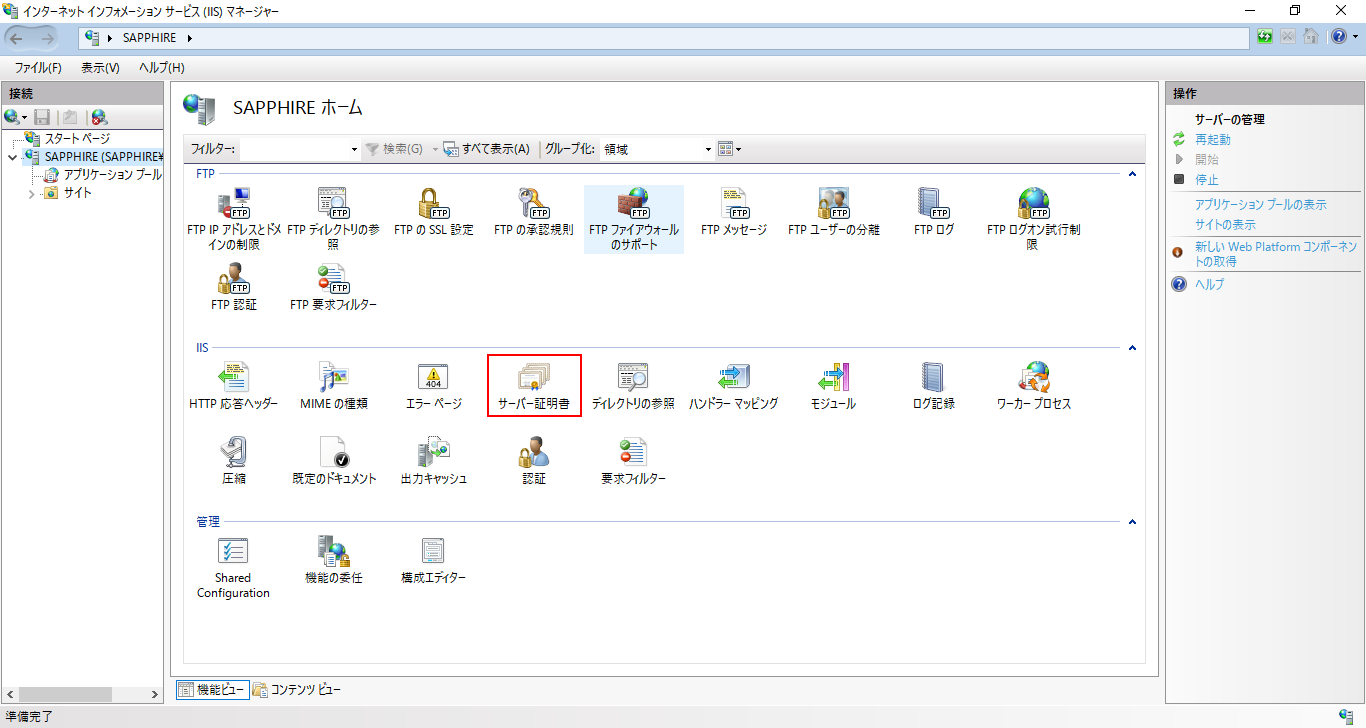Select SAPPHIRE server in connections tree
Viewport: 1366px width, 728px height.
[102, 157]
